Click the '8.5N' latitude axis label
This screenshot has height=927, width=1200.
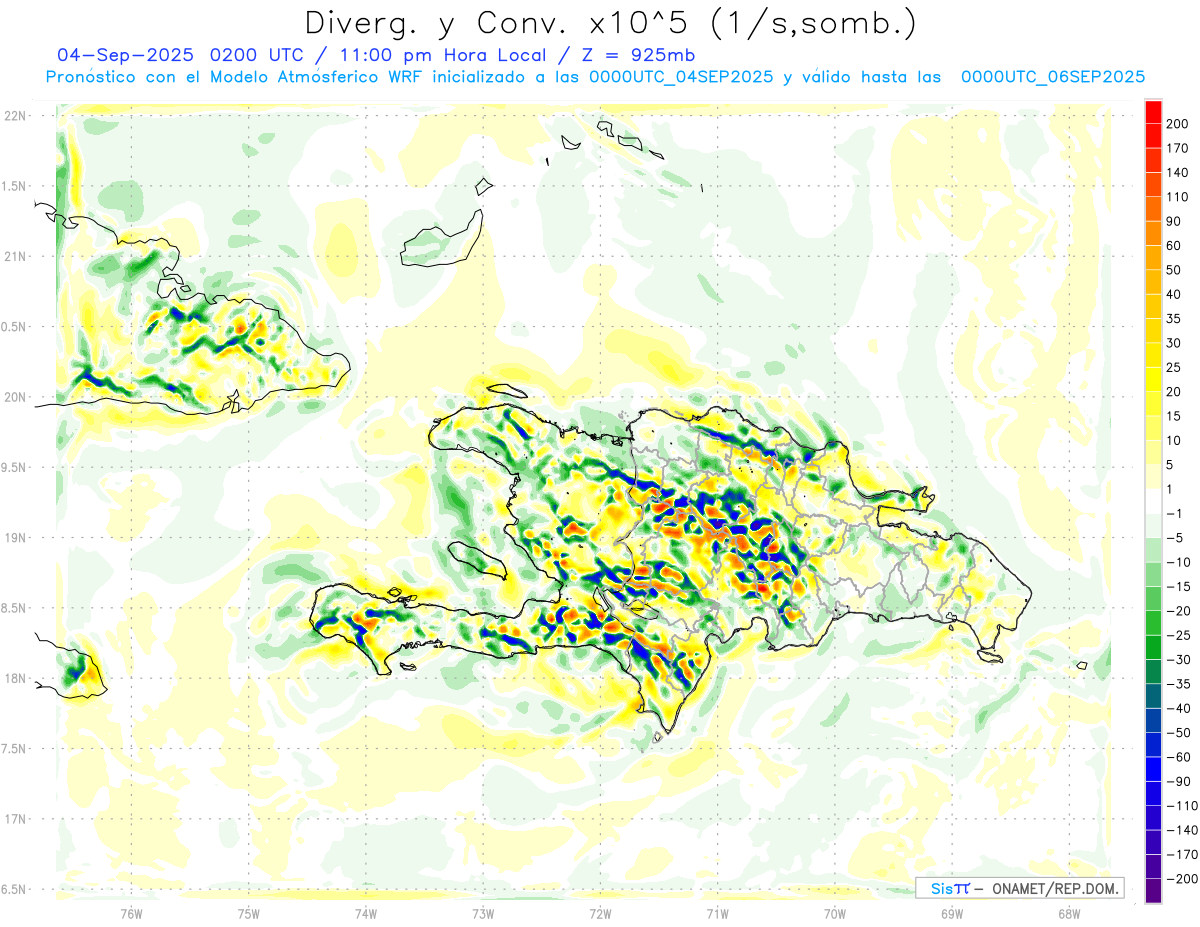[14, 608]
